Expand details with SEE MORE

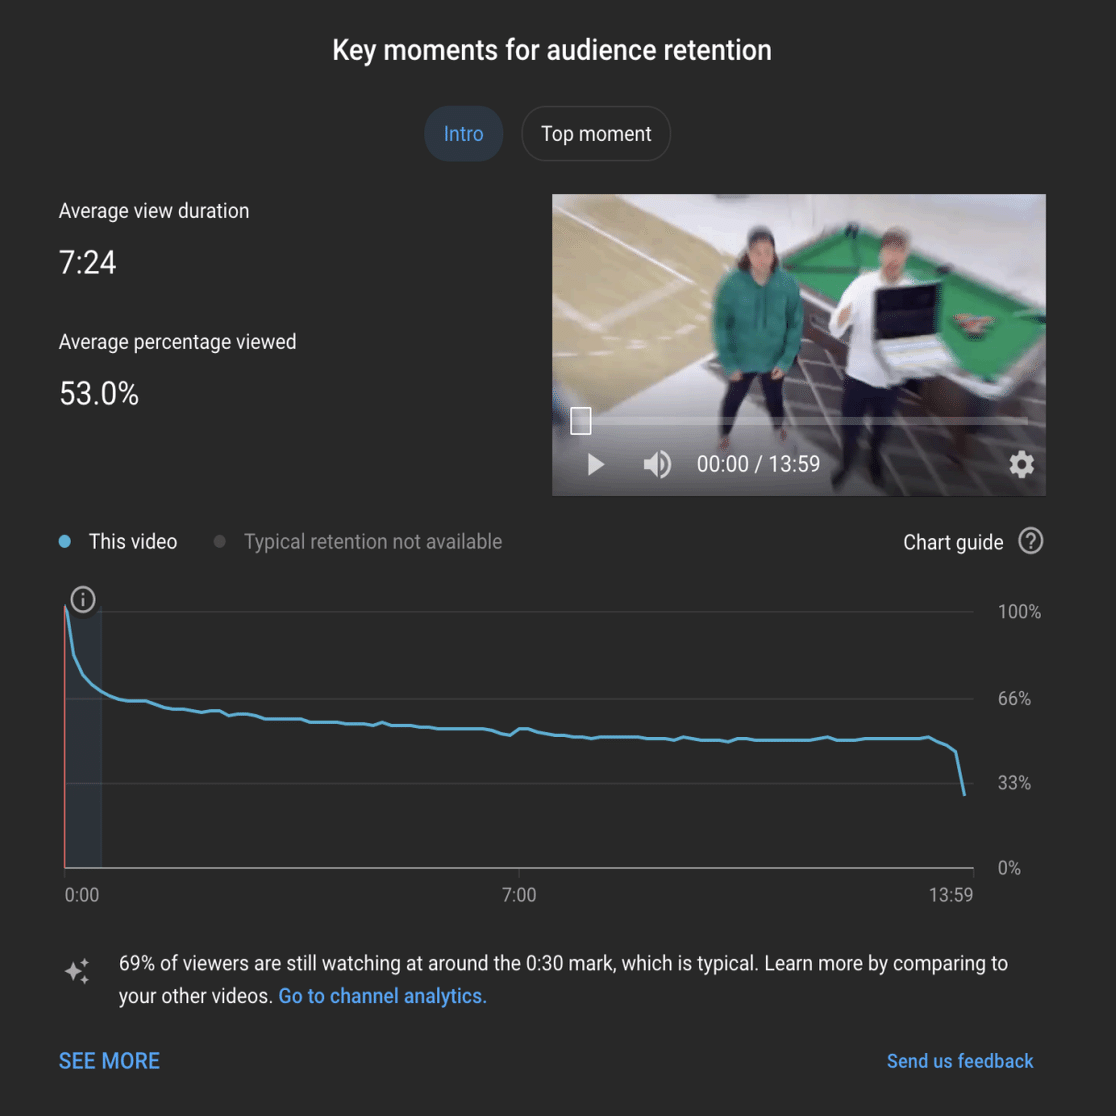[110, 1060]
